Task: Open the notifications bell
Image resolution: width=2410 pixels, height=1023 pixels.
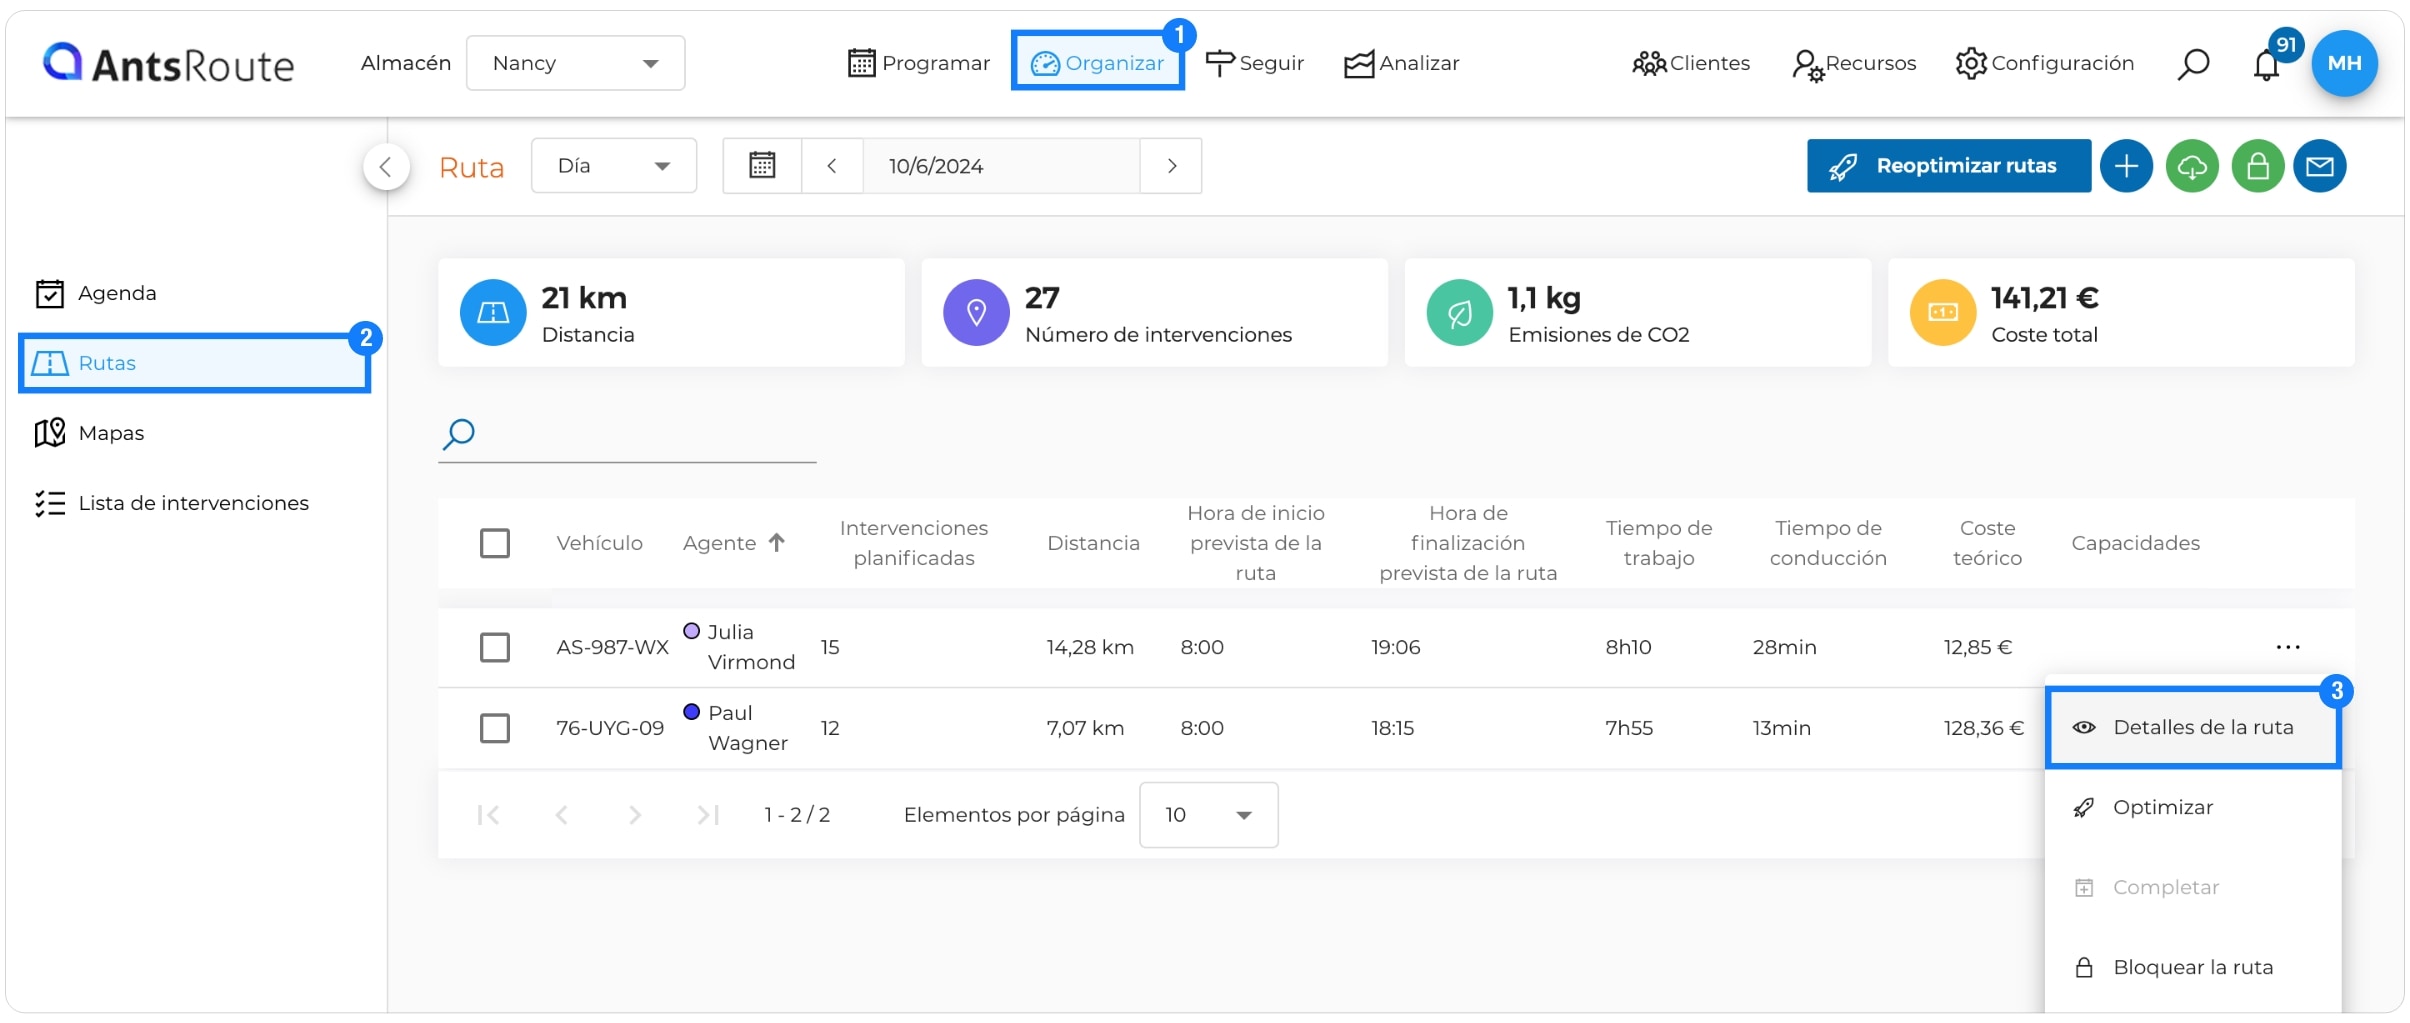Action: (2266, 65)
